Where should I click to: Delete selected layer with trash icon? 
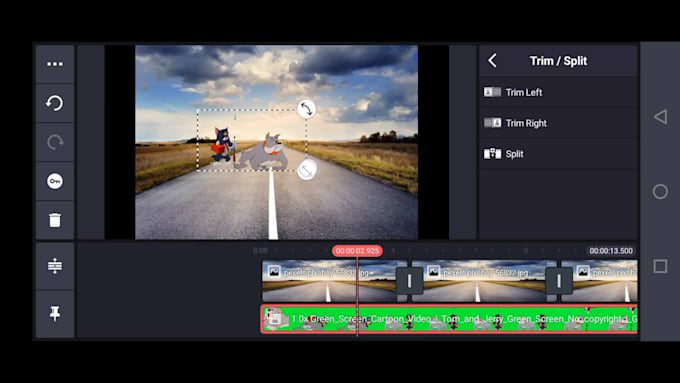click(55, 220)
